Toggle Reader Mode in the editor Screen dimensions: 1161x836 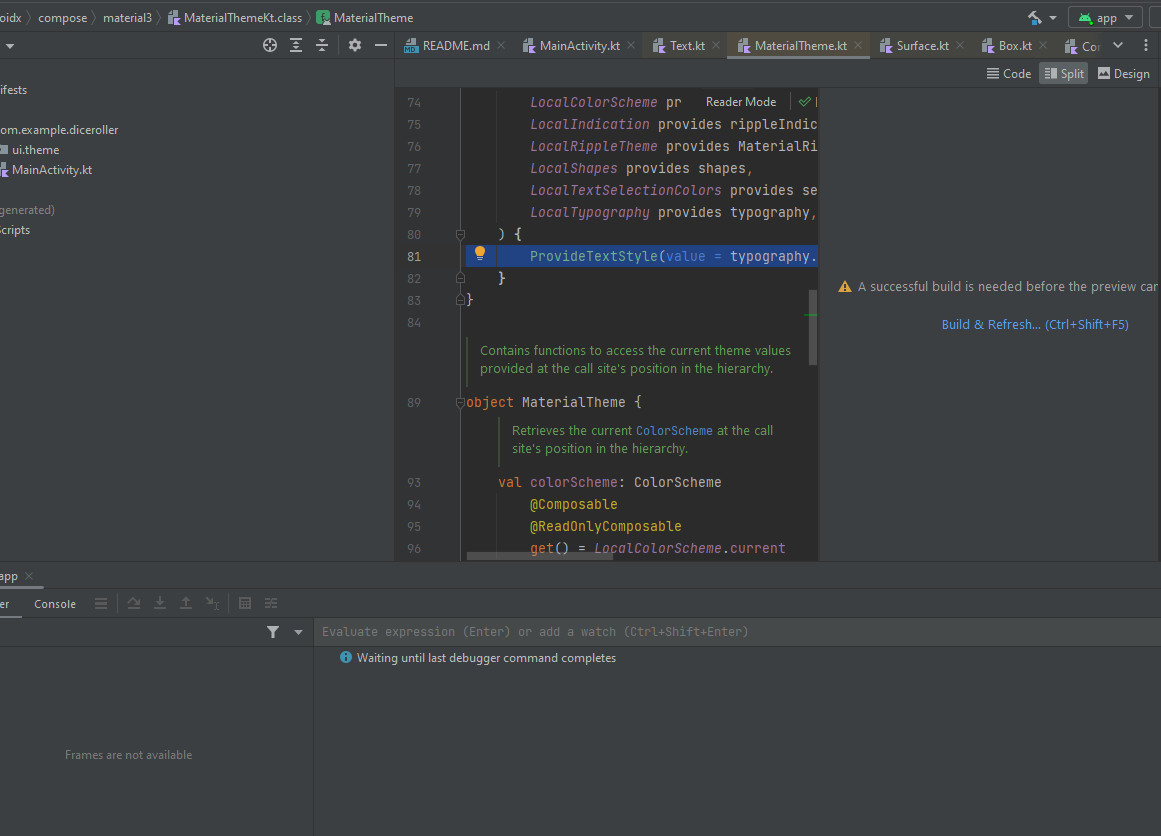(x=741, y=101)
